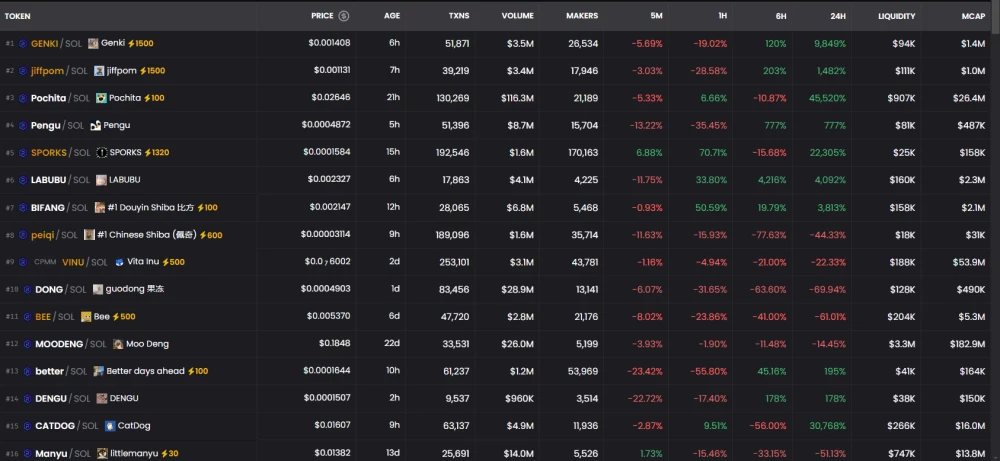The image size is (1000, 461).
Task: Sort tokens by VOLUME column header
Action: (518, 16)
